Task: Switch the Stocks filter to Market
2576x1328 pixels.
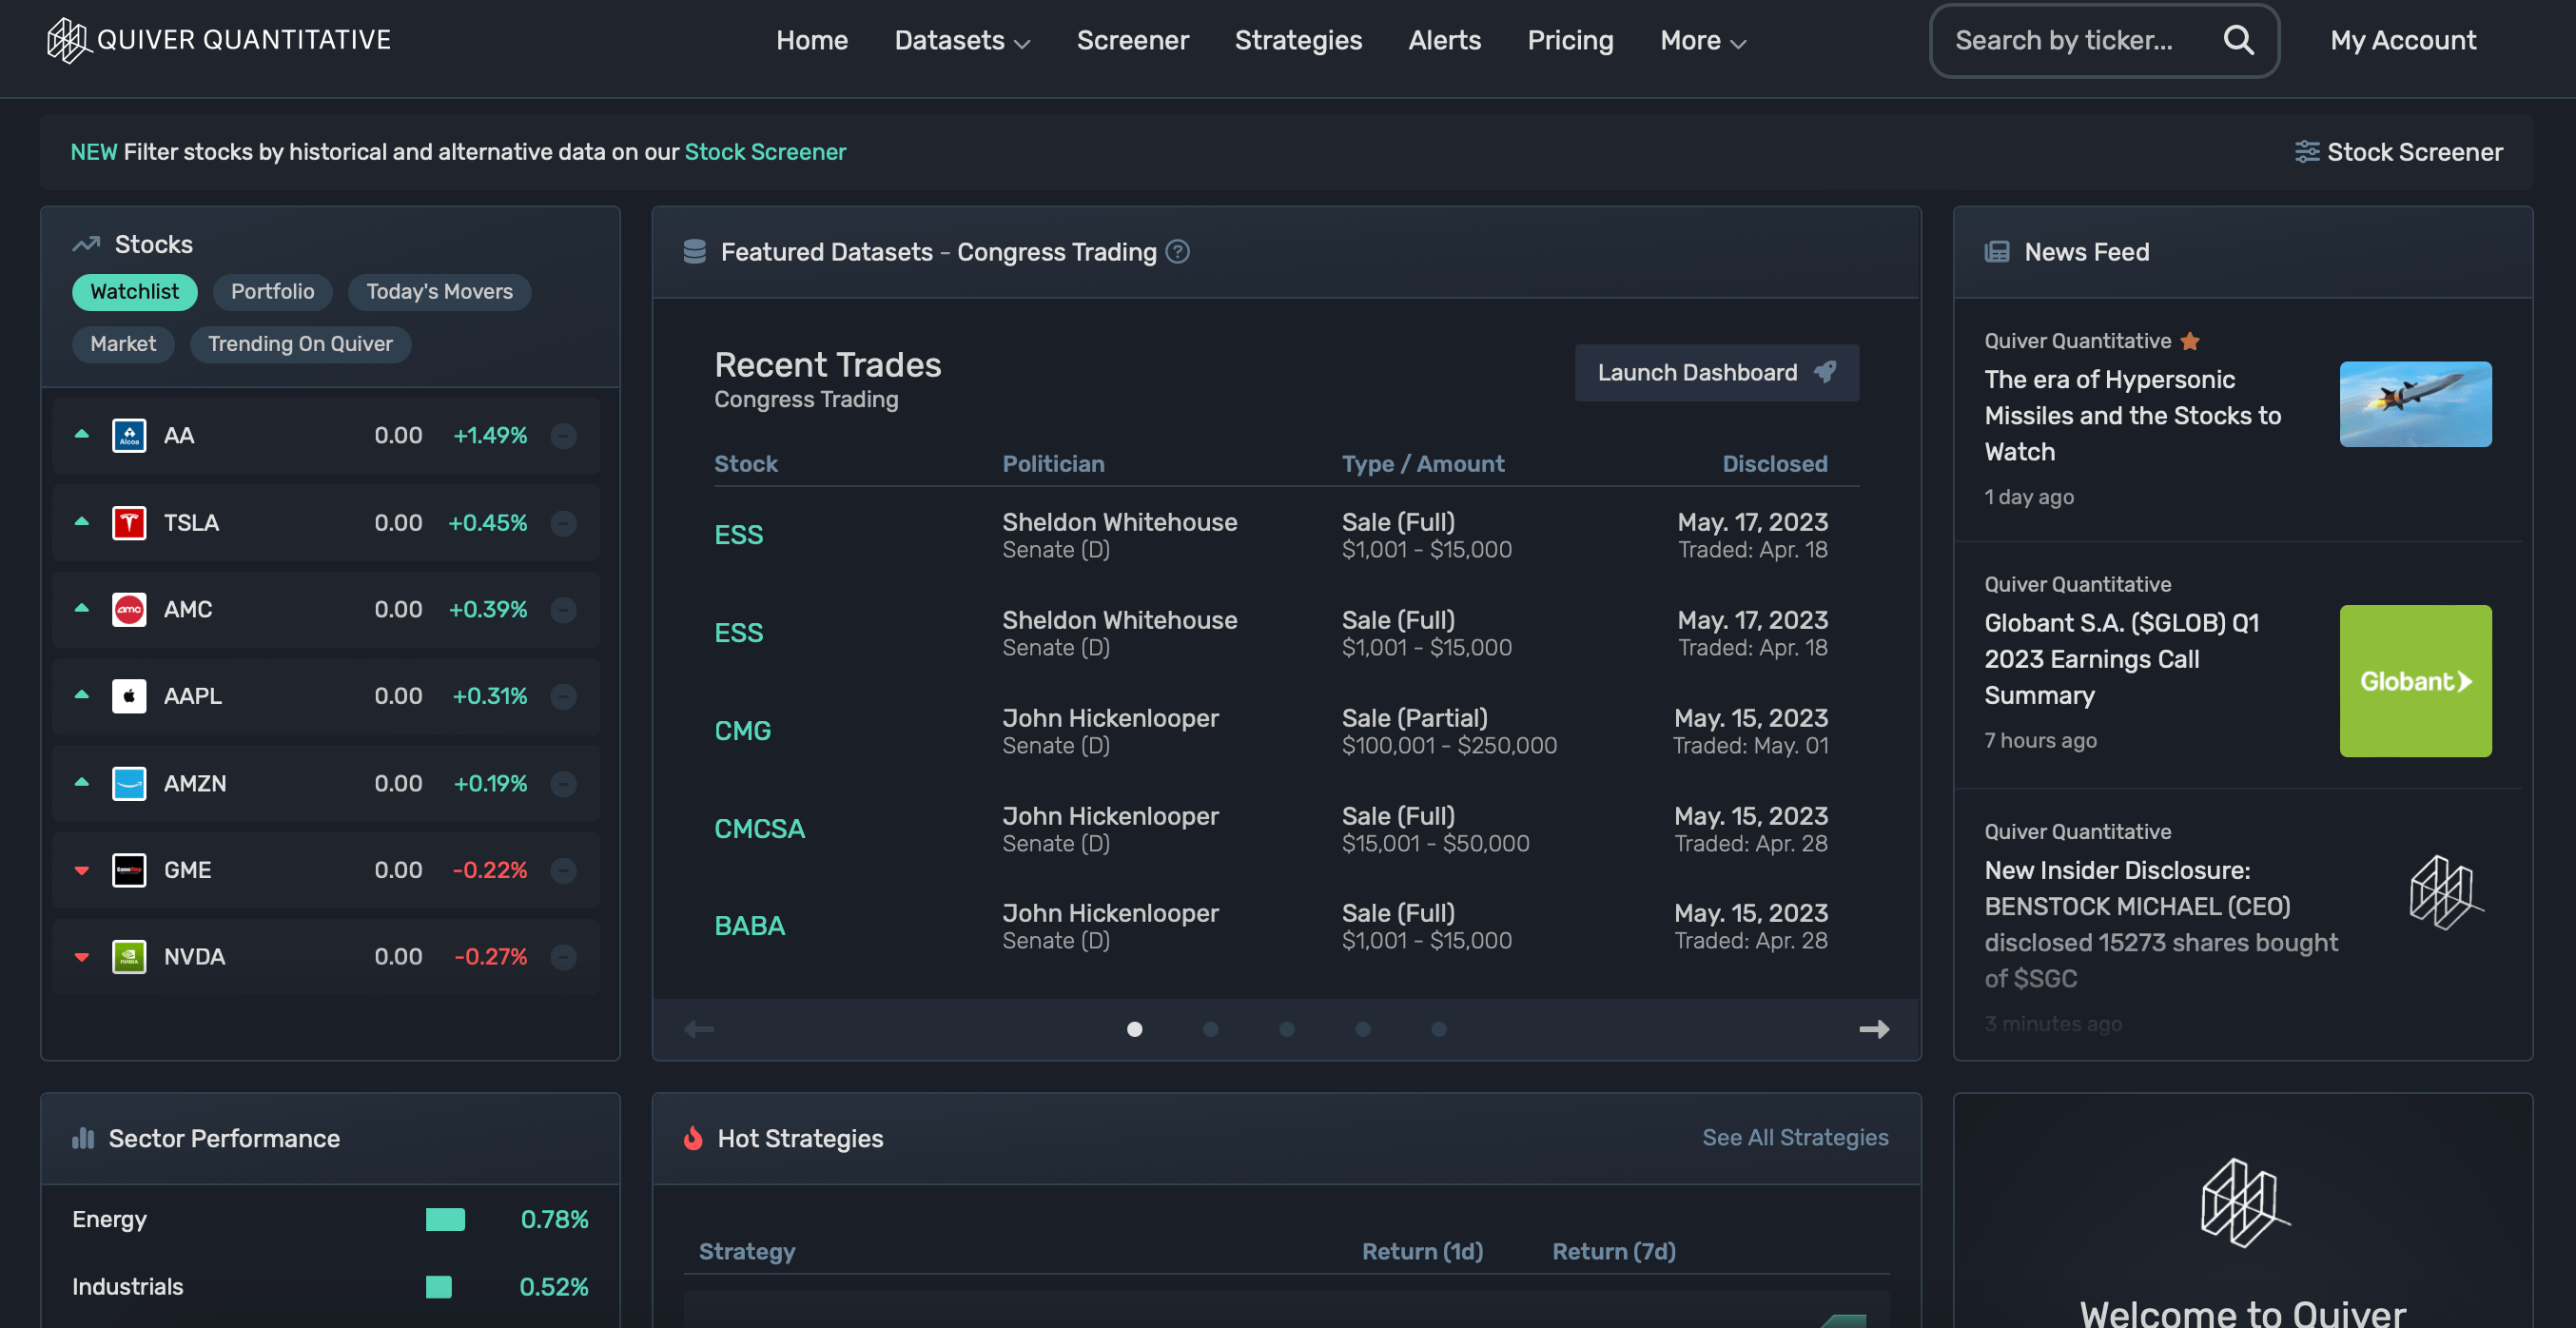Action: tap(123, 343)
